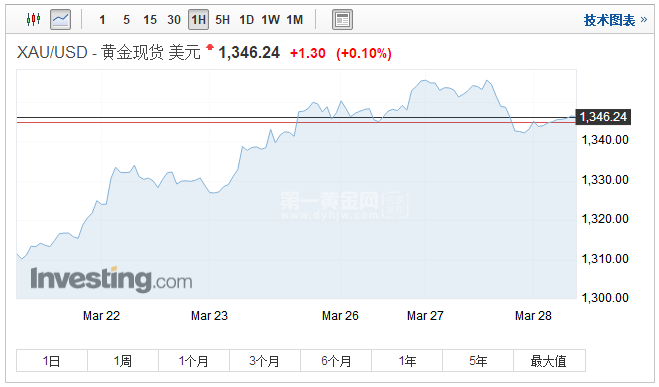Viewport: 659px width, 387px height.
Task: Select the 5 minute interval
Action: tap(127, 20)
